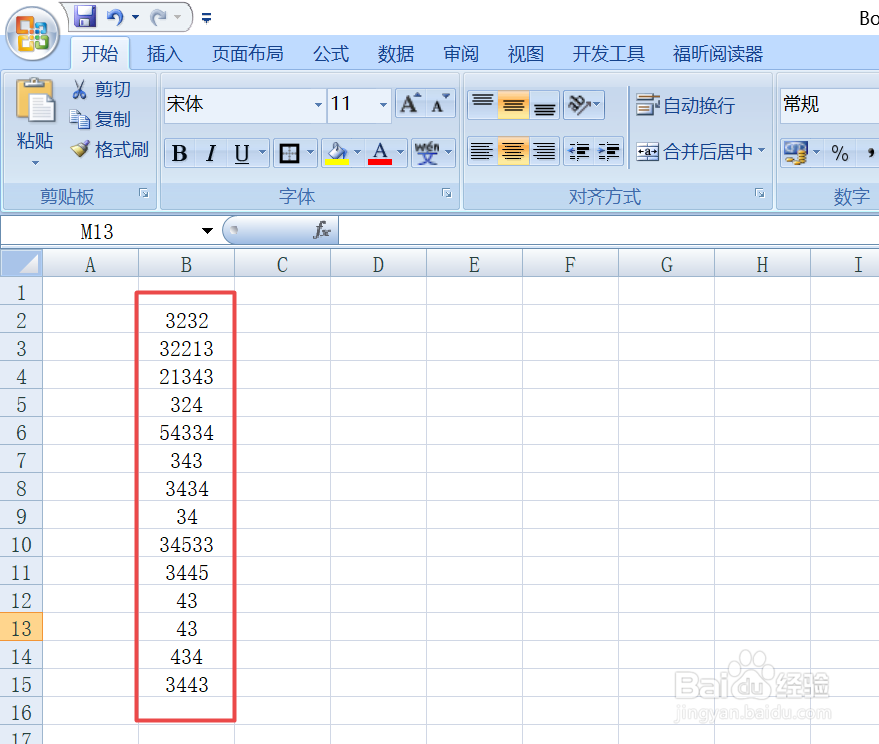Apply percent style to cells
The width and height of the screenshot is (879, 744).
click(840, 153)
